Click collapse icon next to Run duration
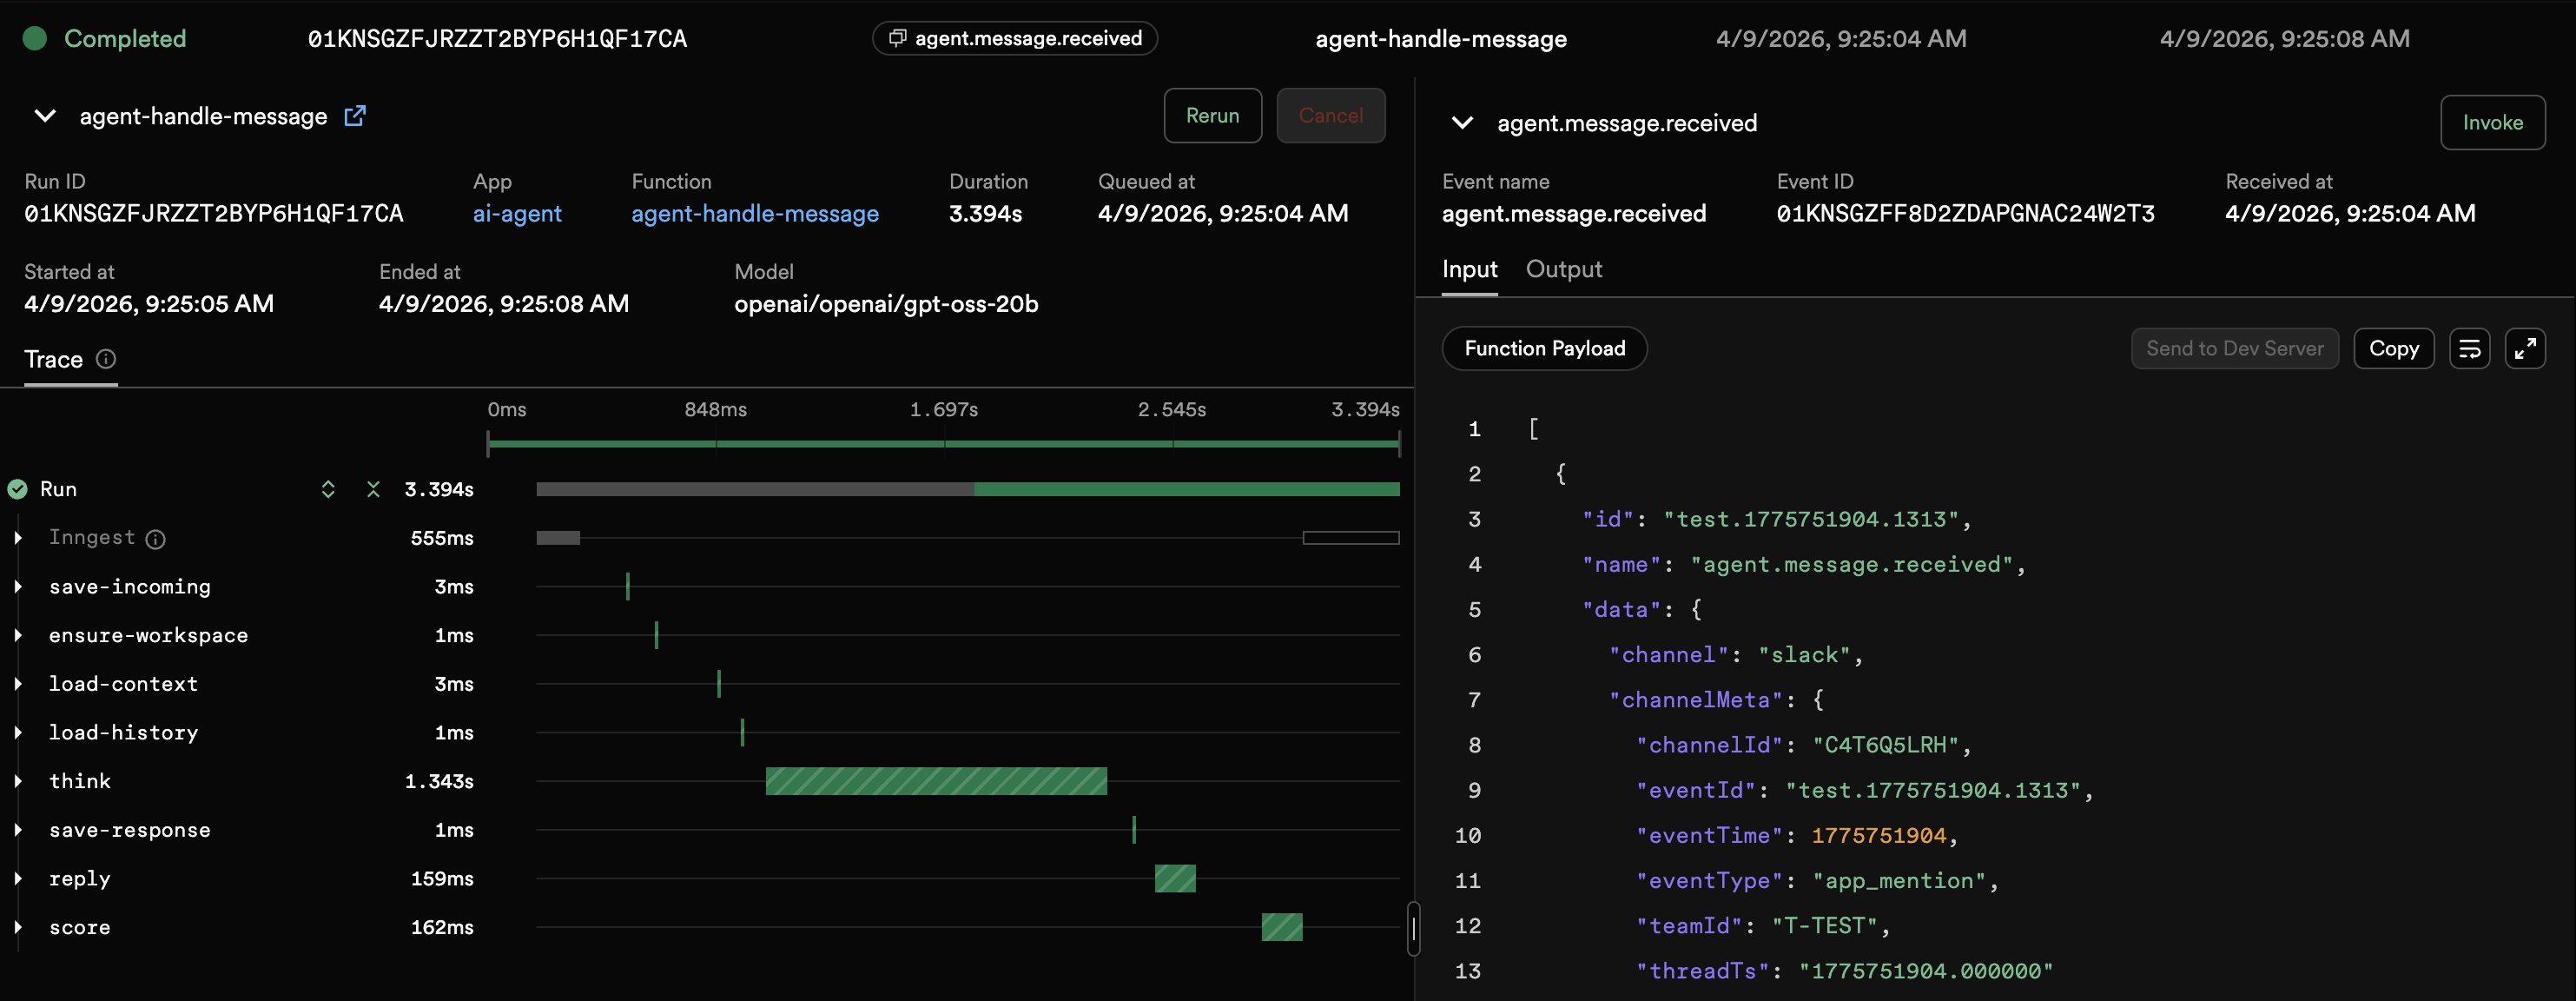2576x1001 pixels. click(x=373, y=489)
